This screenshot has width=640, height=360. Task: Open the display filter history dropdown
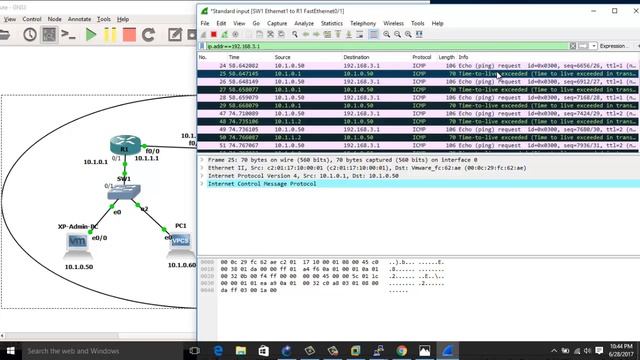point(594,46)
